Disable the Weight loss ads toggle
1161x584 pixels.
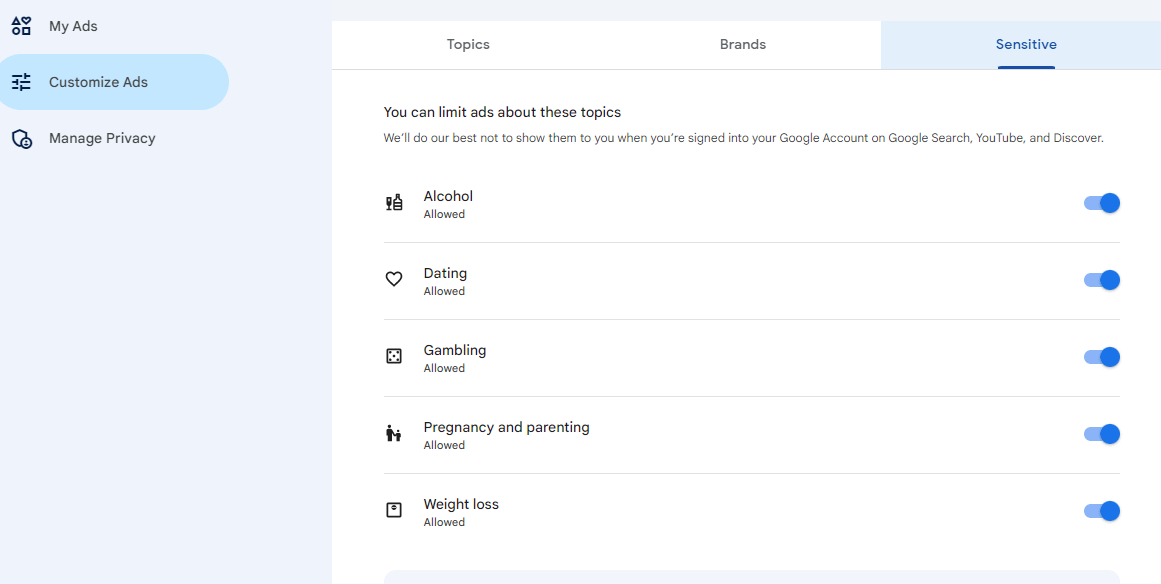point(1102,511)
